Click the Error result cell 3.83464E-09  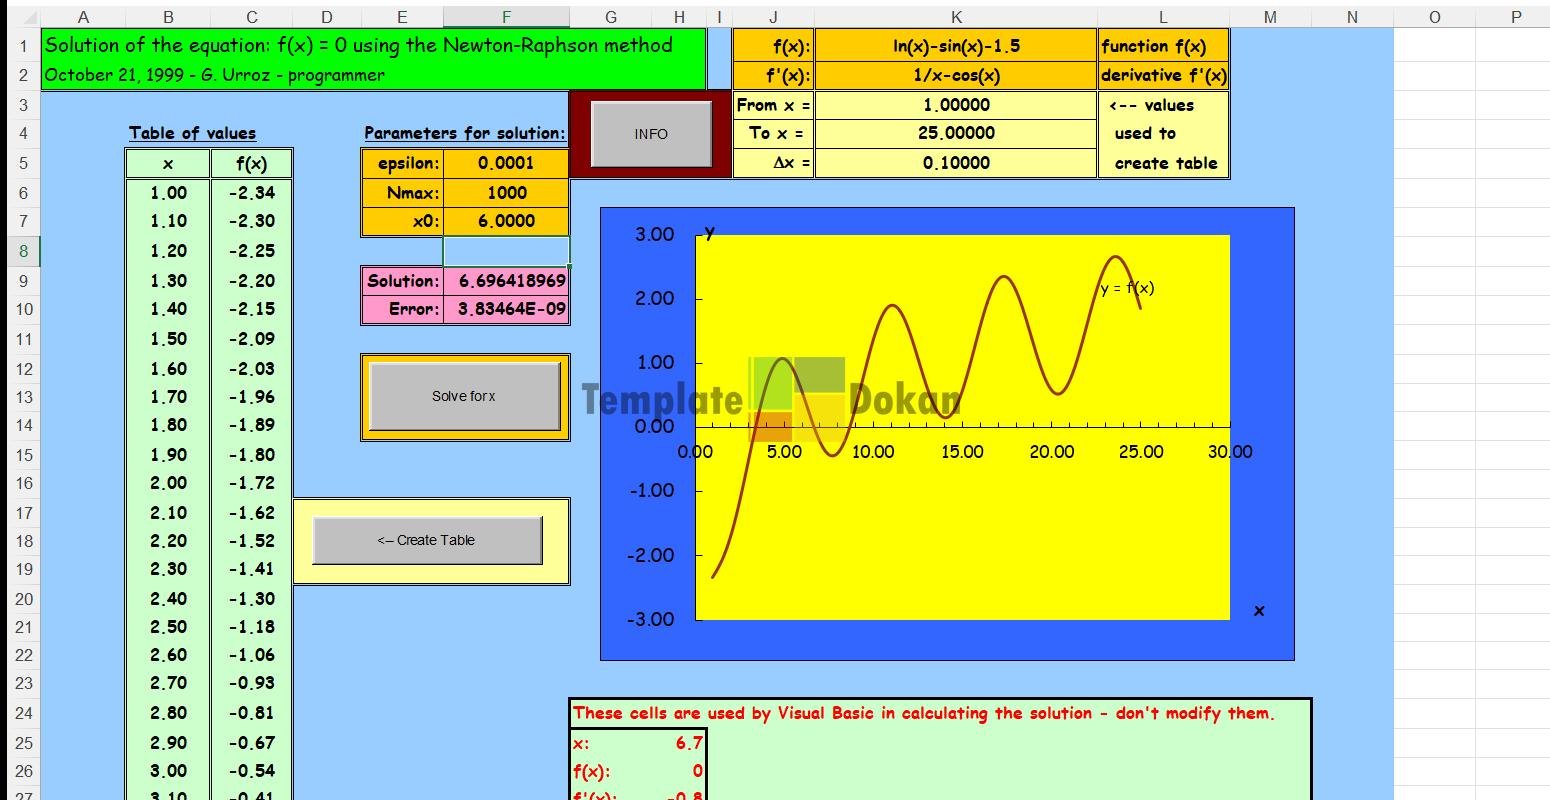[x=506, y=310]
